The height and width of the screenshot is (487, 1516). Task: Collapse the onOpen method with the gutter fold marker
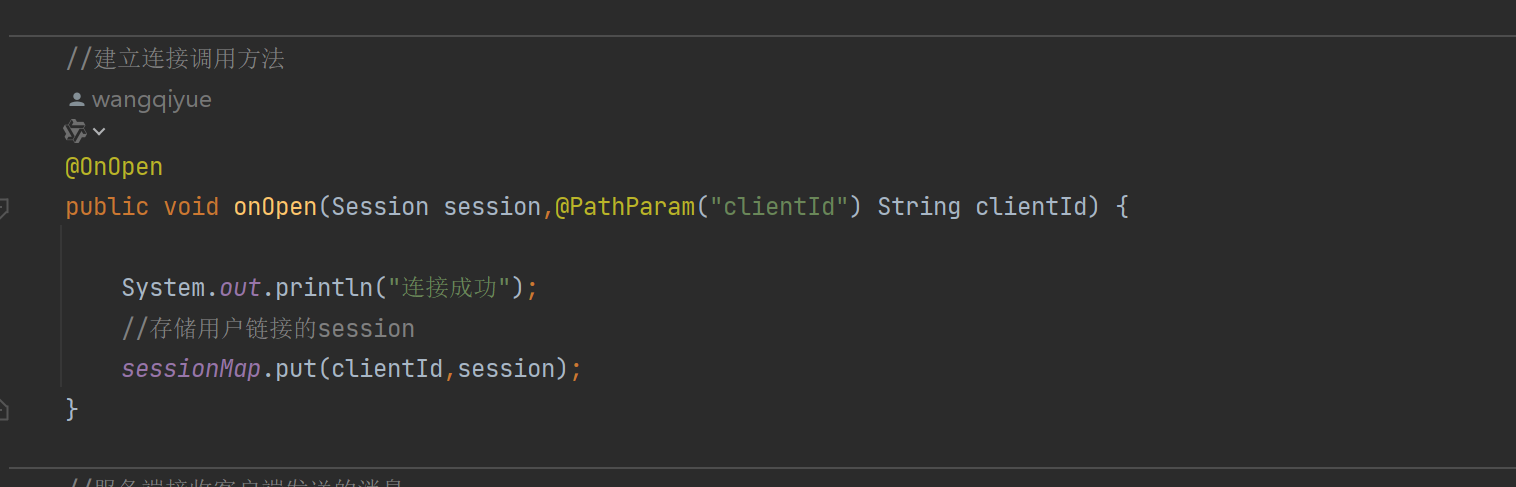[3, 208]
